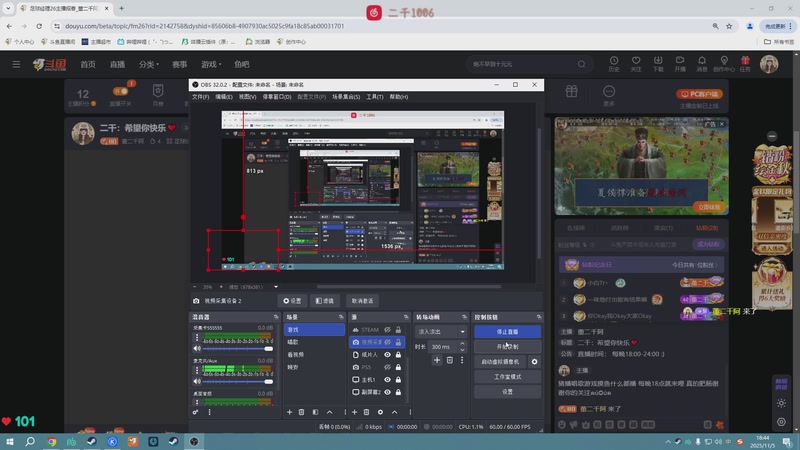
Task: Open the OBS 文件(F) menu
Action: [201, 97]
